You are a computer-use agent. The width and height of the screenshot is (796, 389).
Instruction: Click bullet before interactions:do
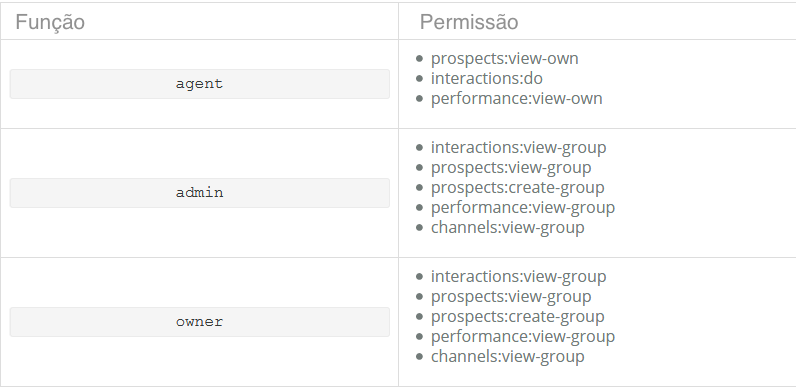[419, 79]
